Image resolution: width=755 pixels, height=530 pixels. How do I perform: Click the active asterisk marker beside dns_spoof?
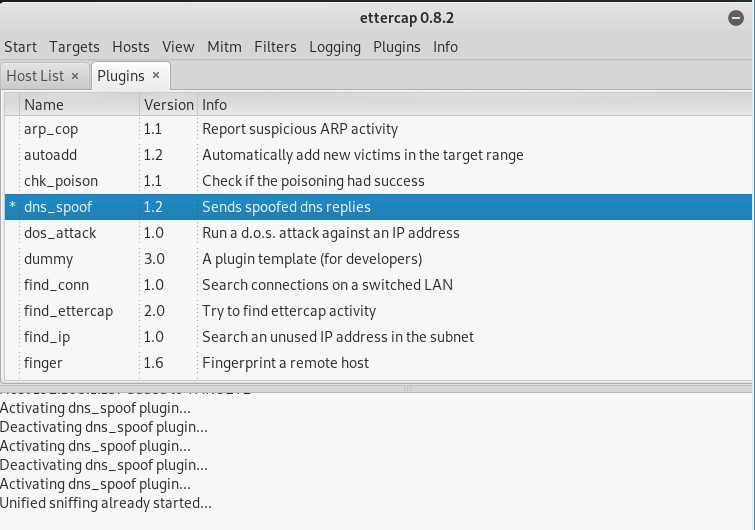click(13, 206)
